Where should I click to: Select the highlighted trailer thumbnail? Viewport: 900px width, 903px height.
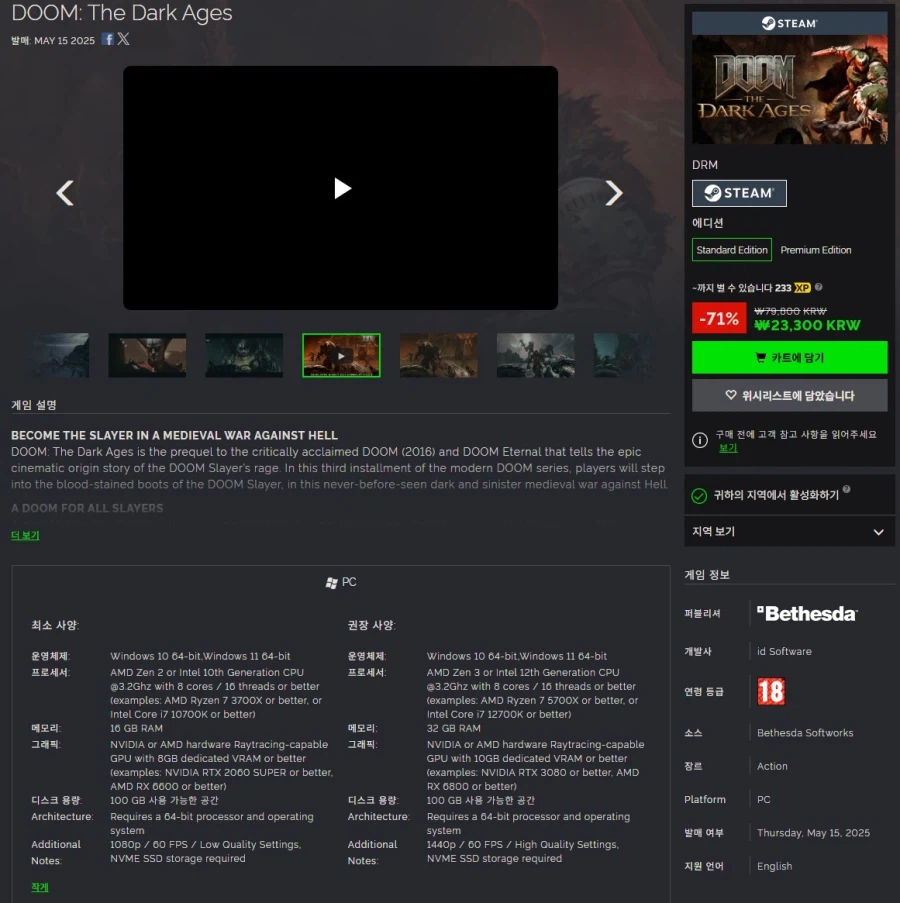click(340, 355)
